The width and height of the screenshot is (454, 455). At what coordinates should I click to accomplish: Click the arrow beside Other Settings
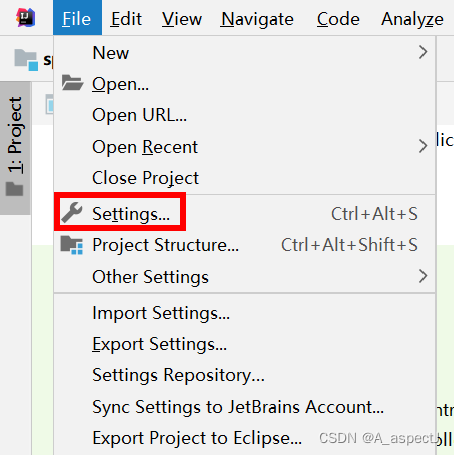point(423,276)
